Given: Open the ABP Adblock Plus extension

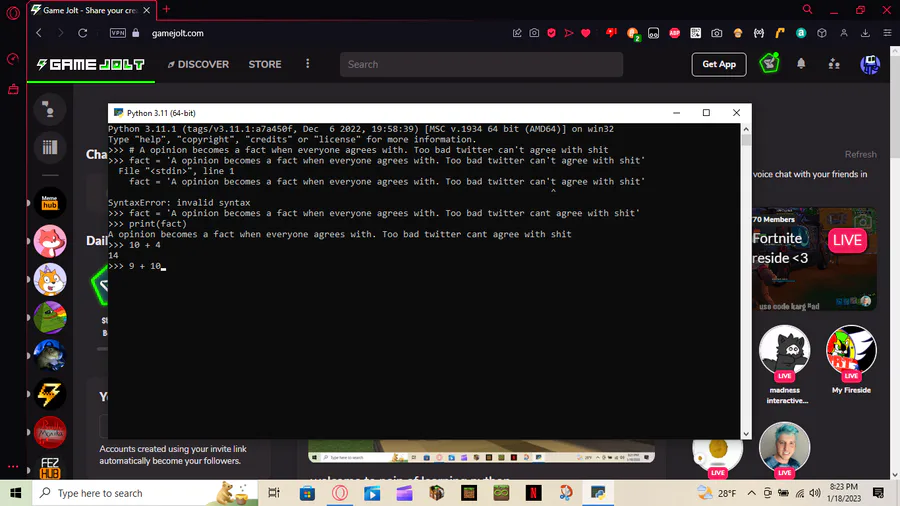Looking at the screenshot, I should pos(674,33).
